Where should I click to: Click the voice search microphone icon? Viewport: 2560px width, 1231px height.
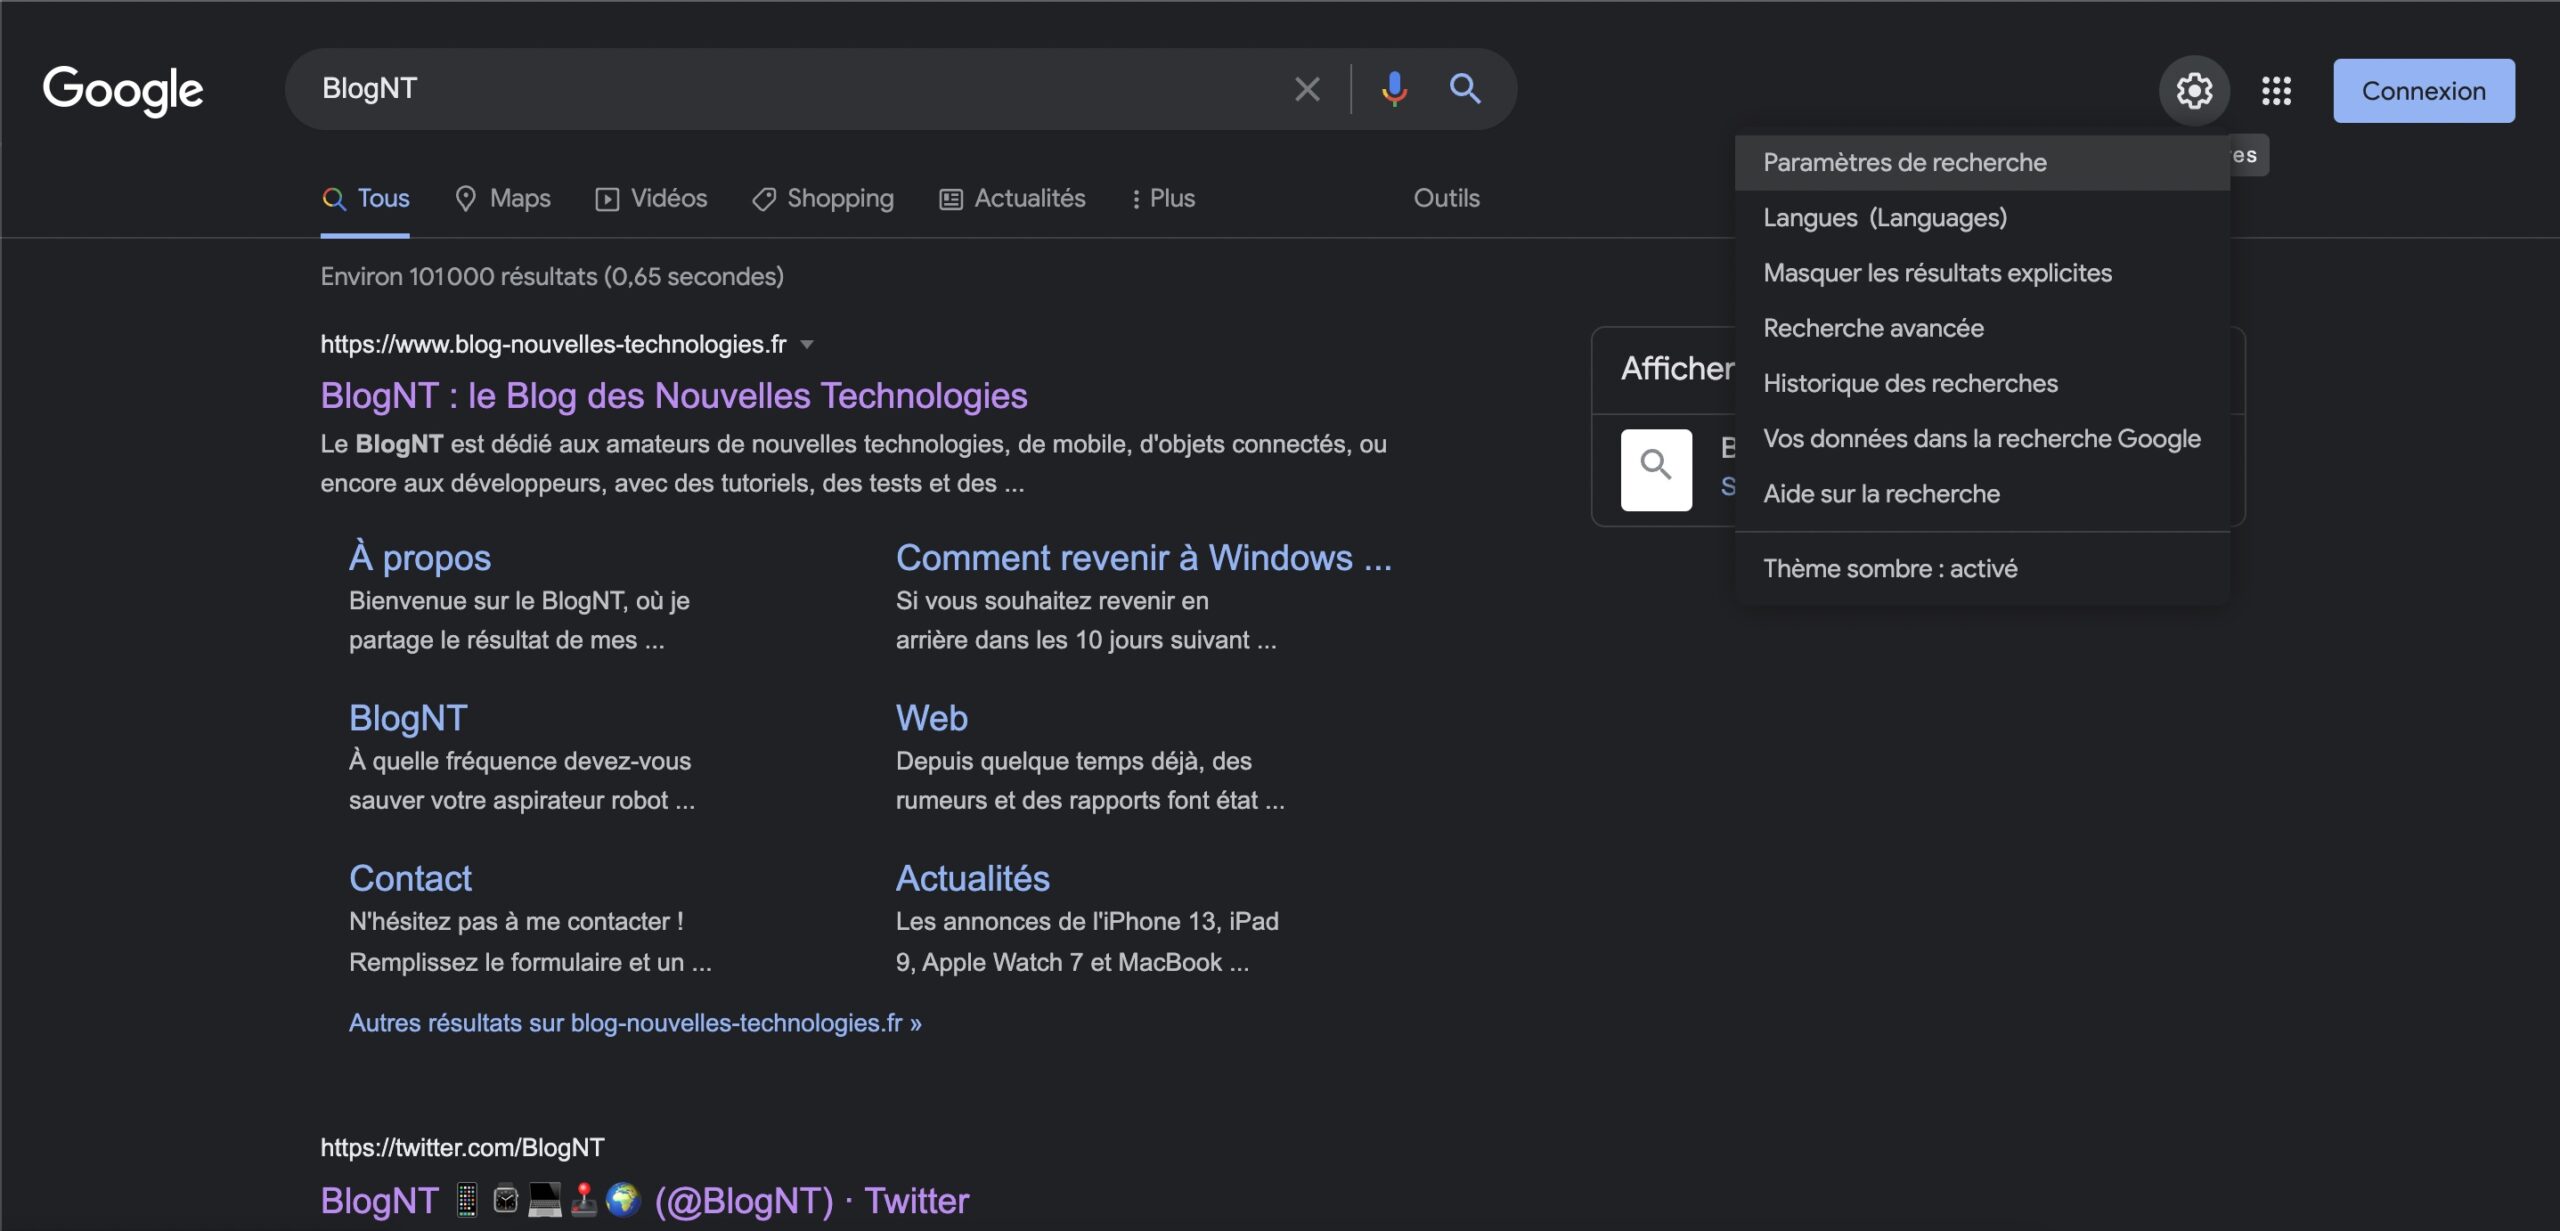click(x=1394, y=89)
